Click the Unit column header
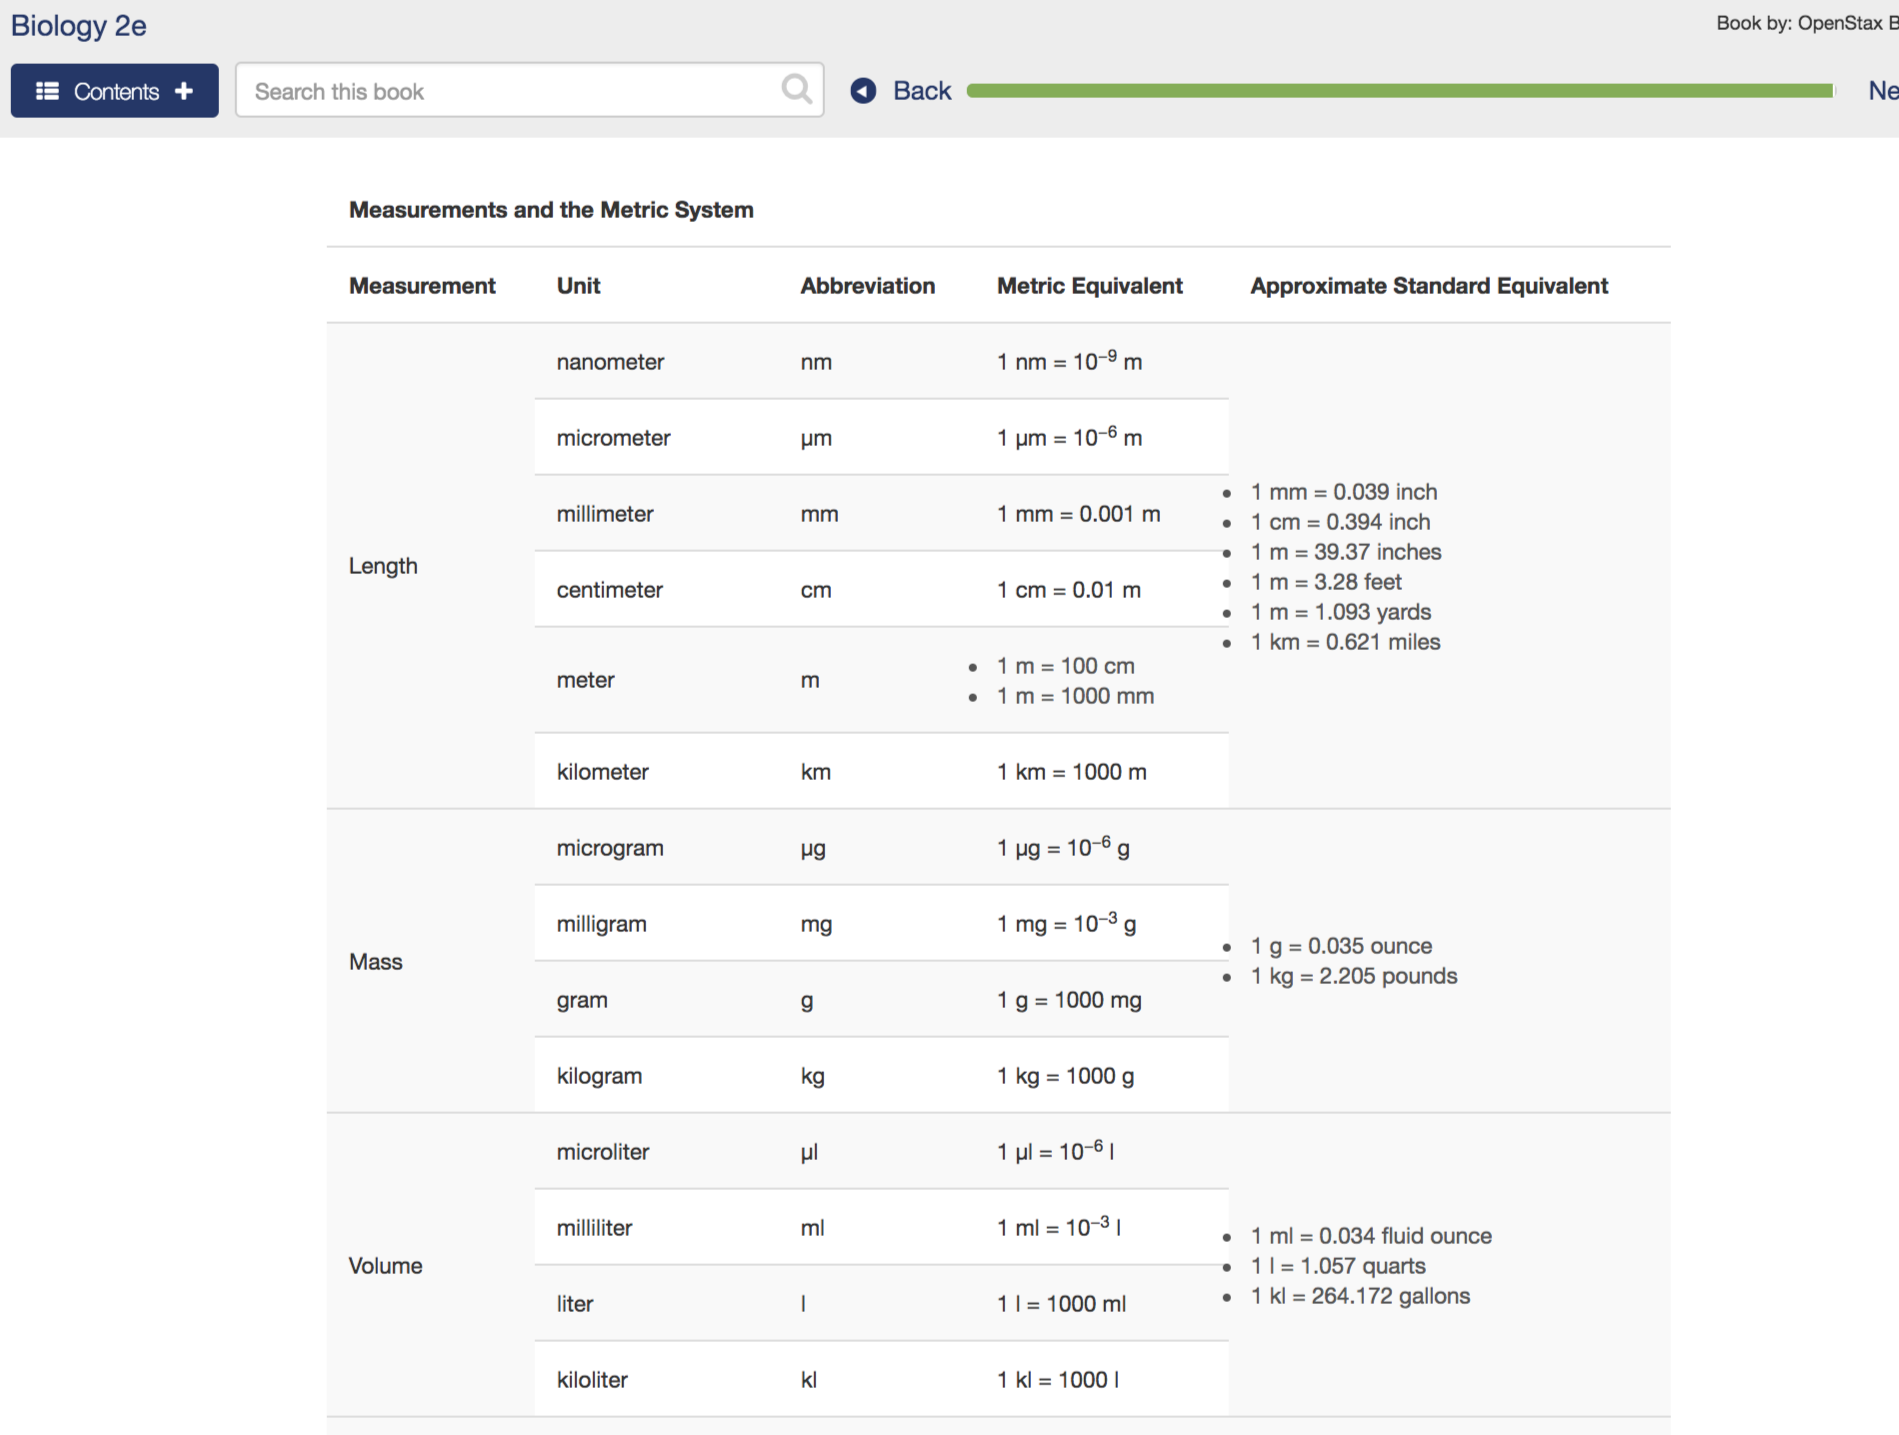This screenshot has height=1435, width=1899. [x=578, y=285]
